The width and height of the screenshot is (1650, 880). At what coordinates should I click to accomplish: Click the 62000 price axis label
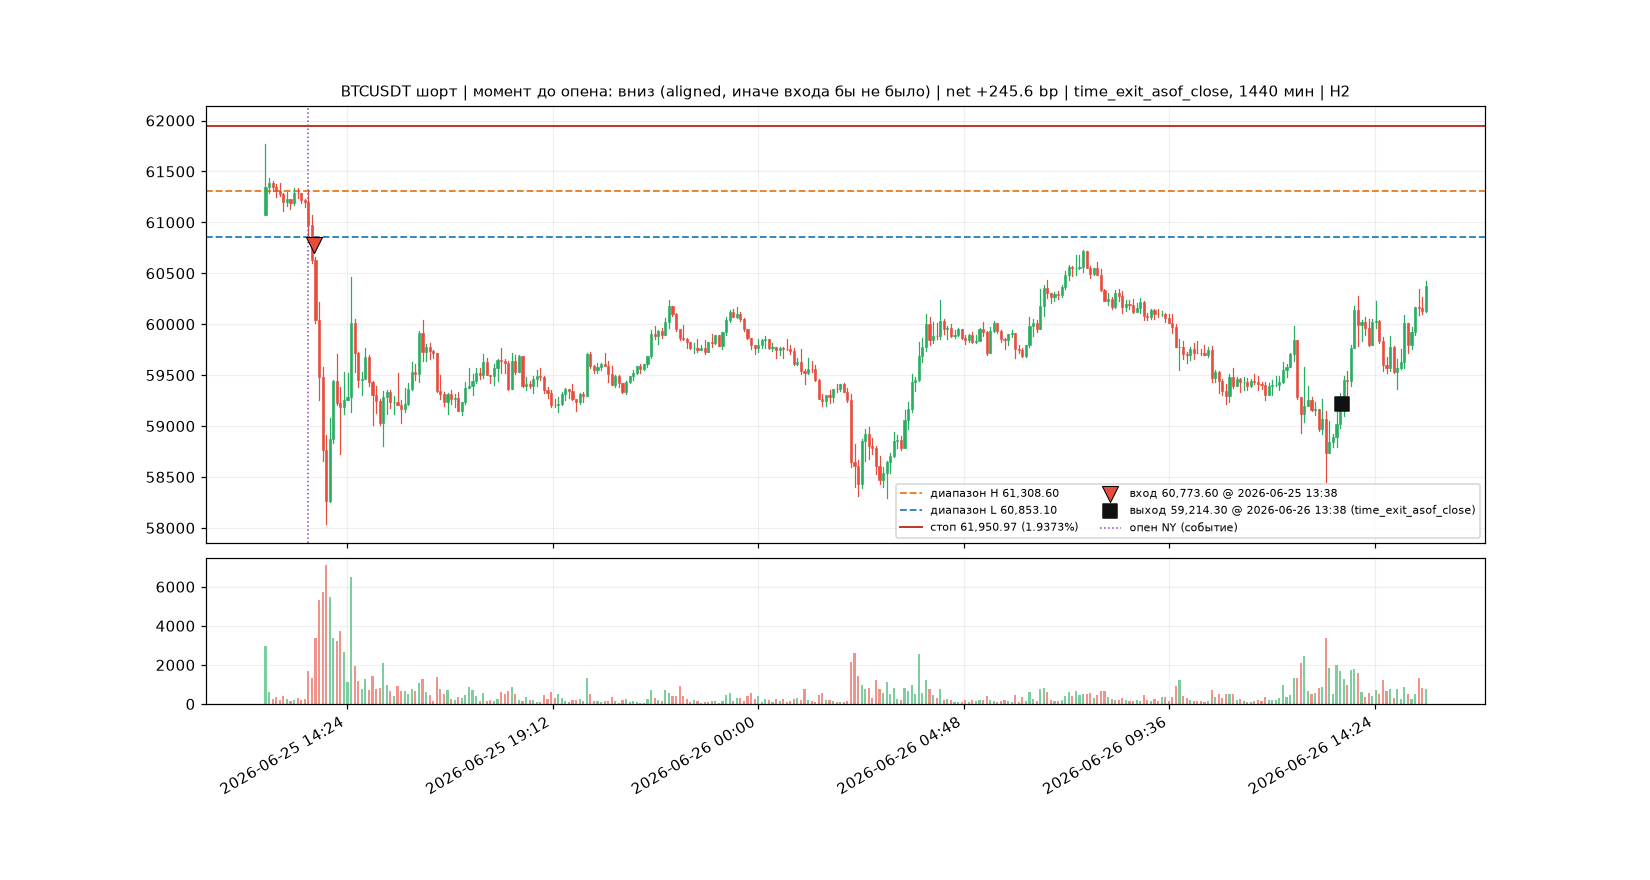point(170,121)
